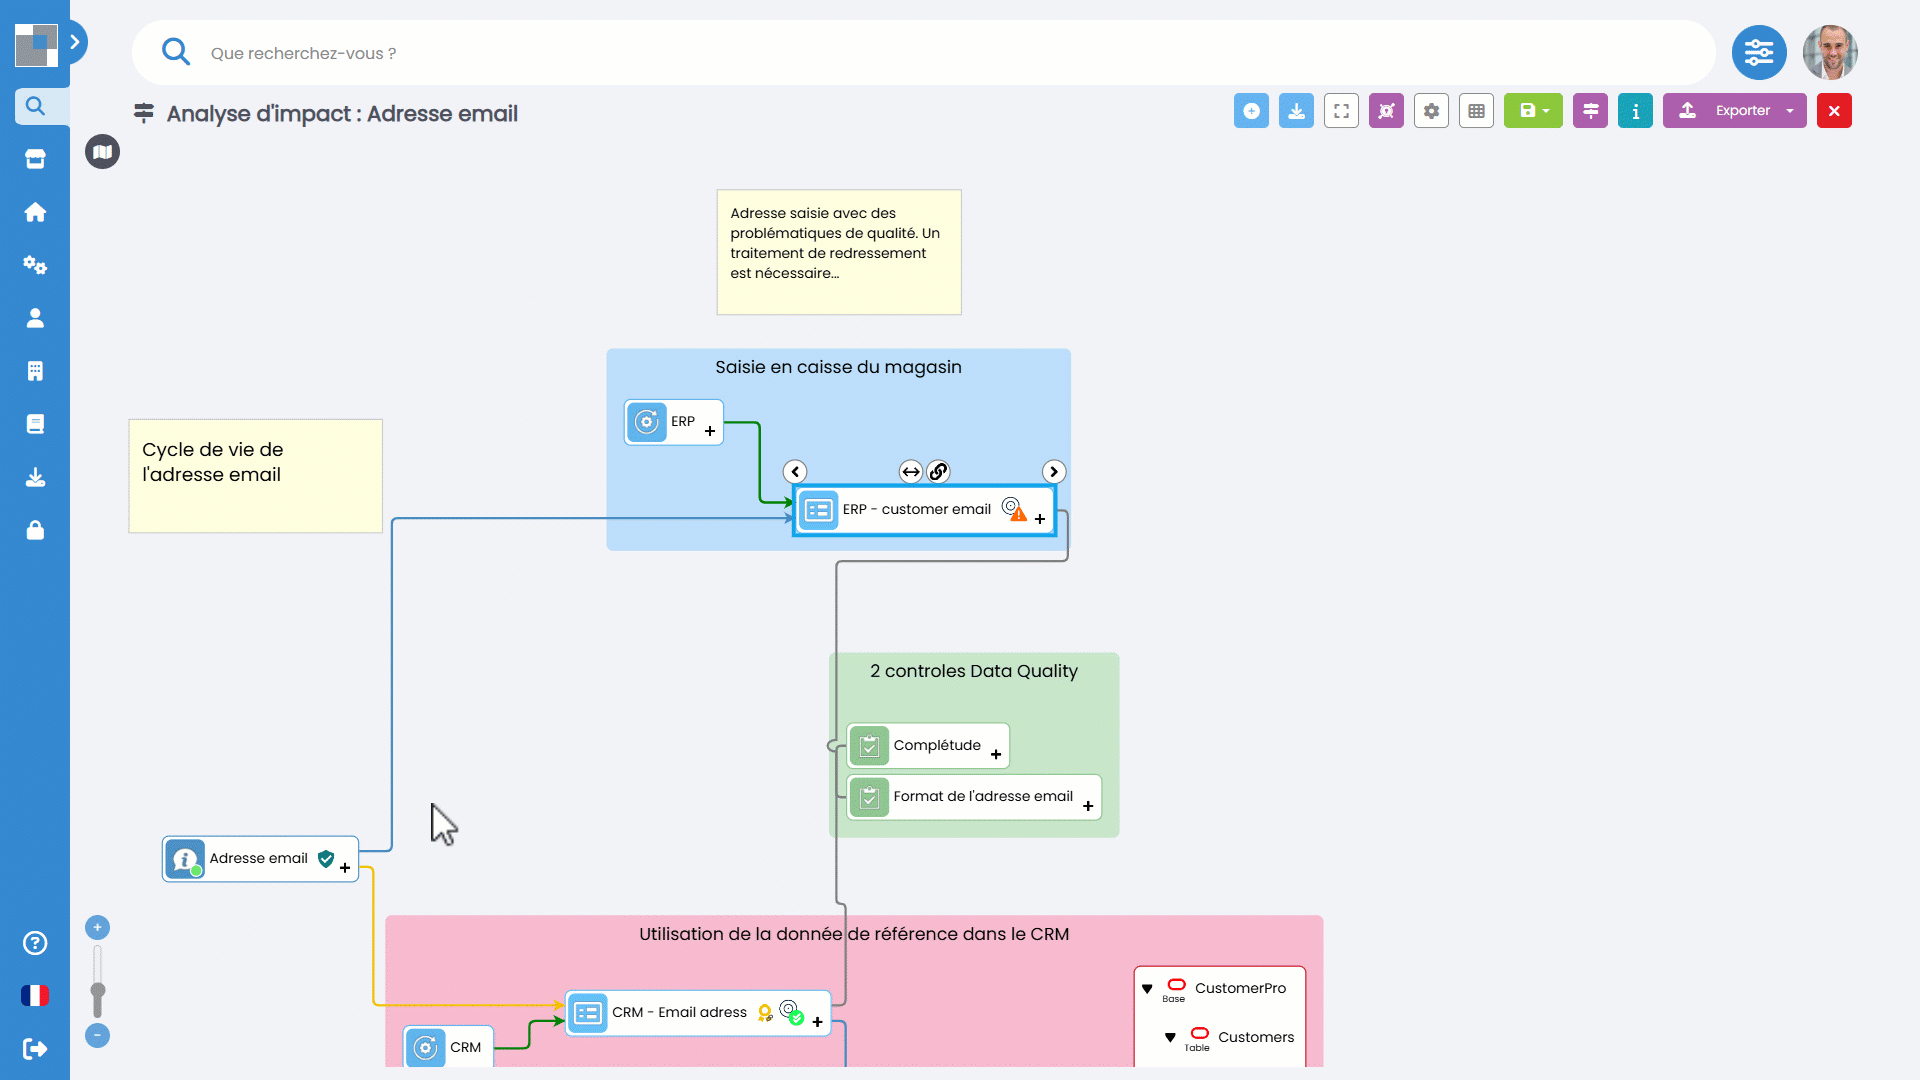The width and height of the screenshot is (1920, 1080).
Task: Click the map legend icon
Action: 102,152
